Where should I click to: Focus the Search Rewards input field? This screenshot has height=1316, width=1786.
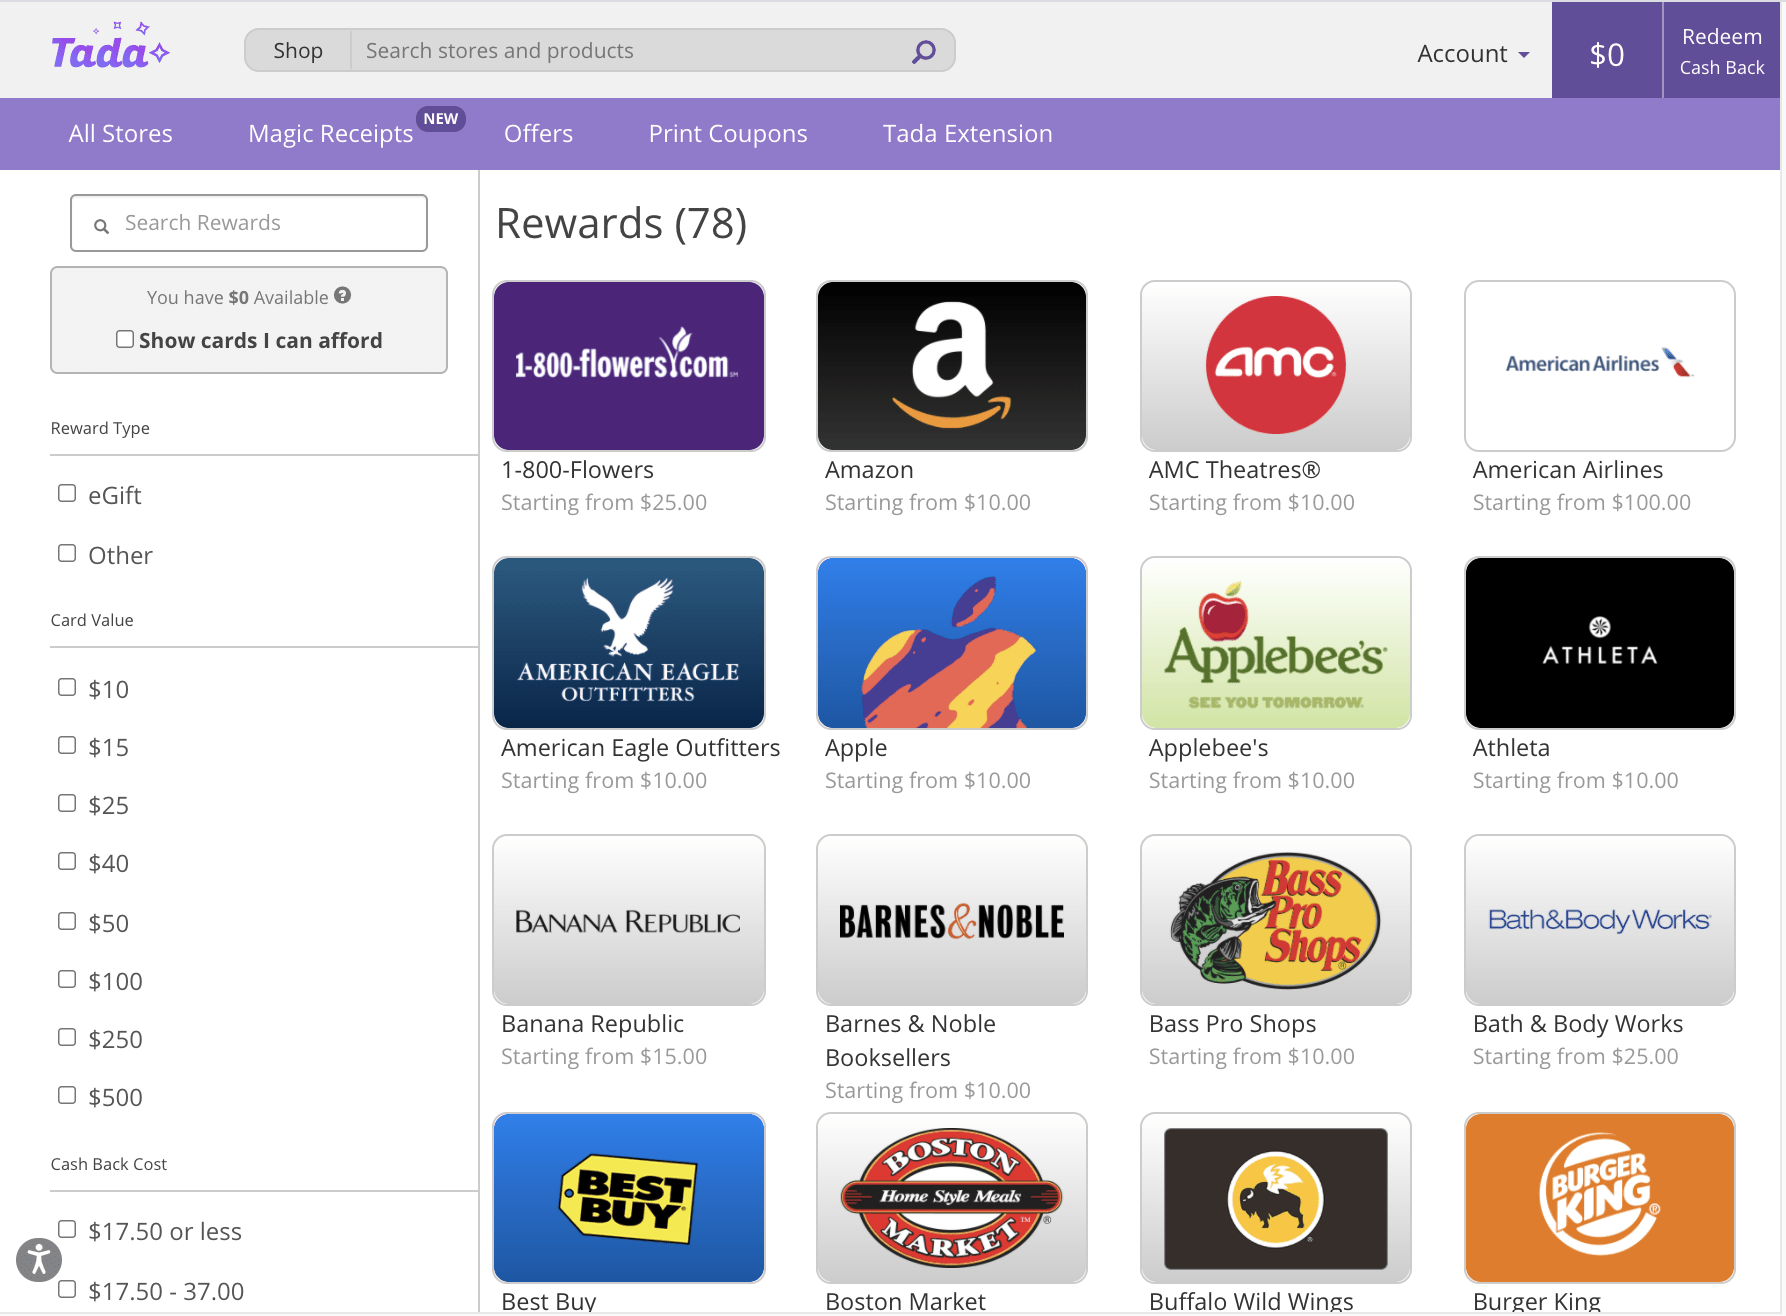point(249,223)
